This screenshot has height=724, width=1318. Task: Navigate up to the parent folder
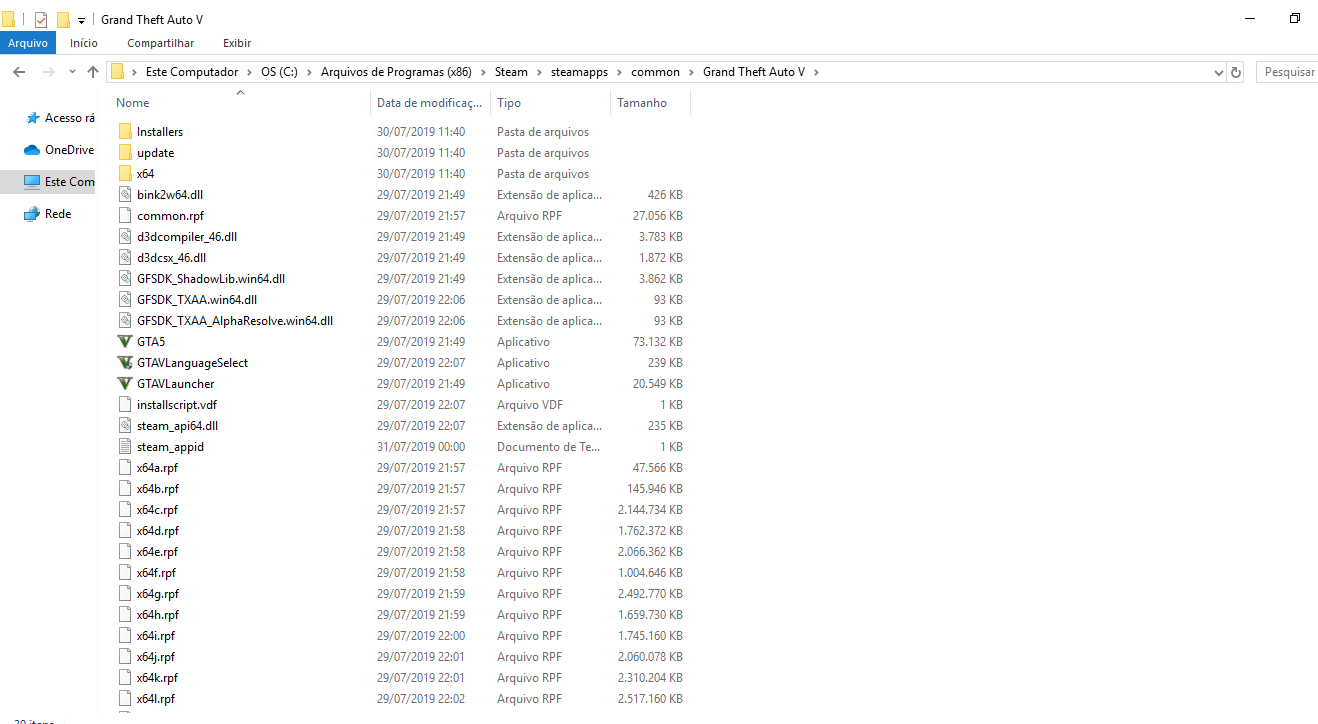[92, 71]
